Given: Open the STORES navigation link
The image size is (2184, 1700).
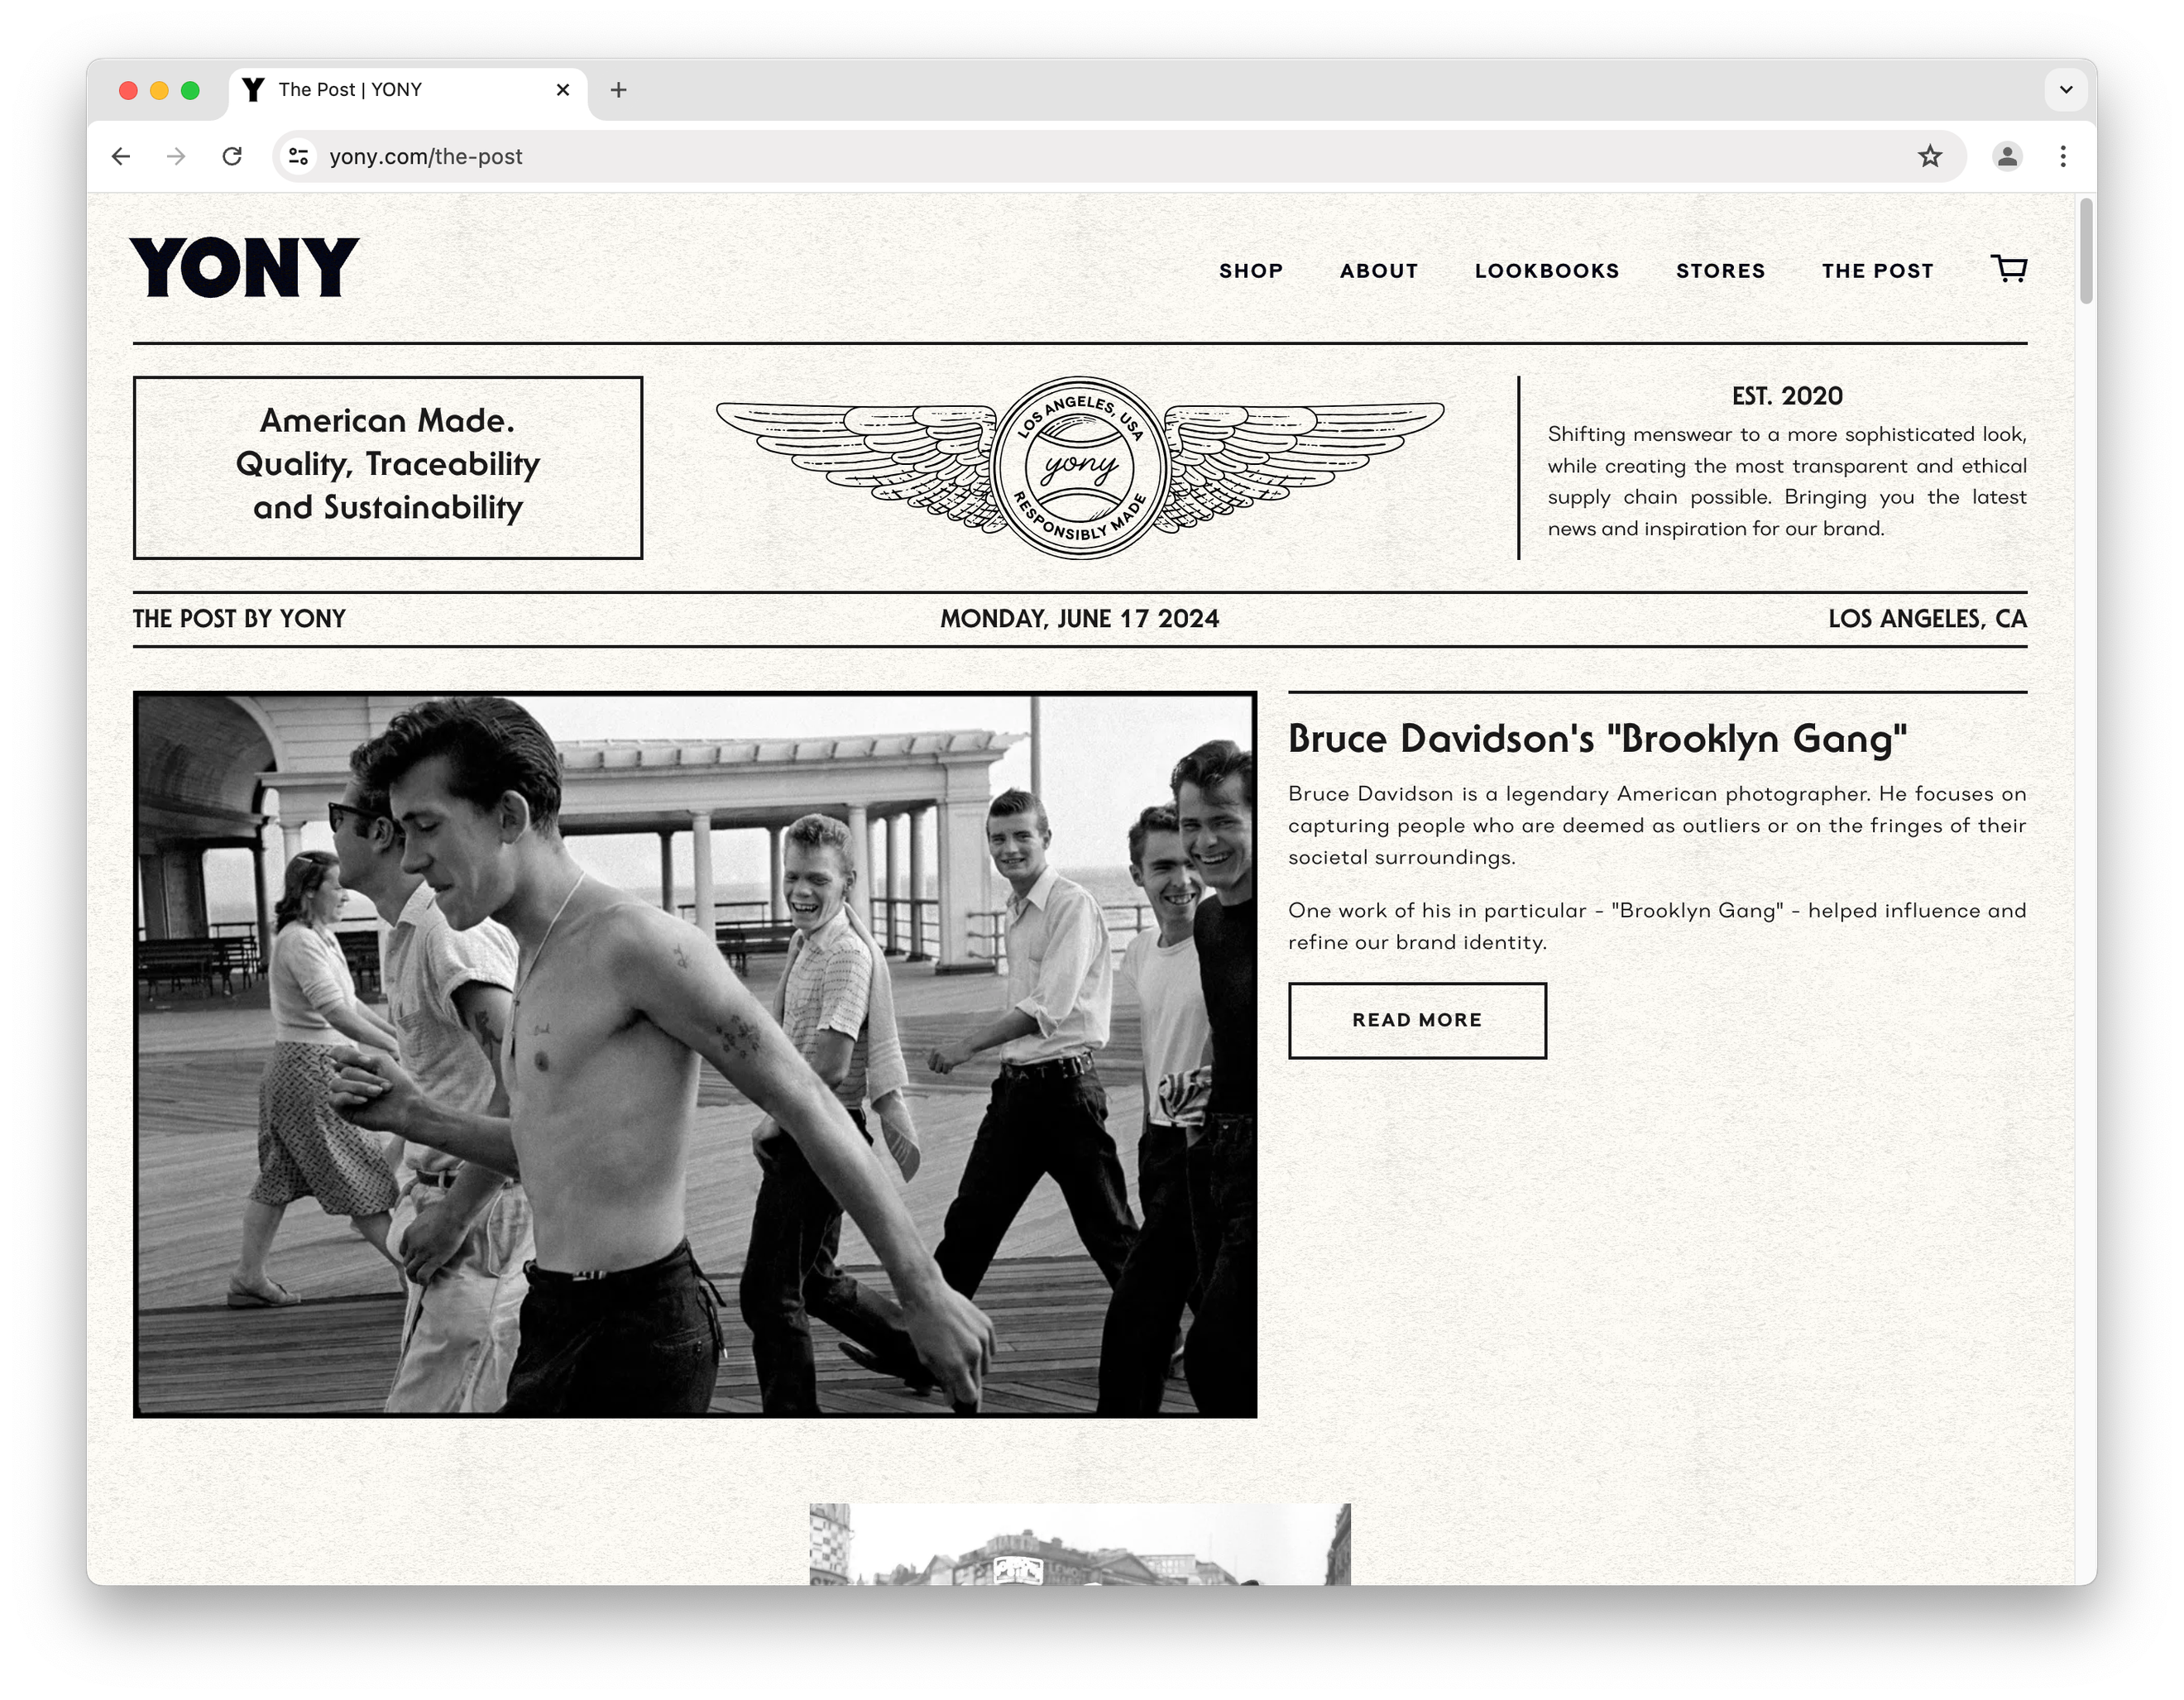Looking at the screenshot, I should pos(1720,271).
